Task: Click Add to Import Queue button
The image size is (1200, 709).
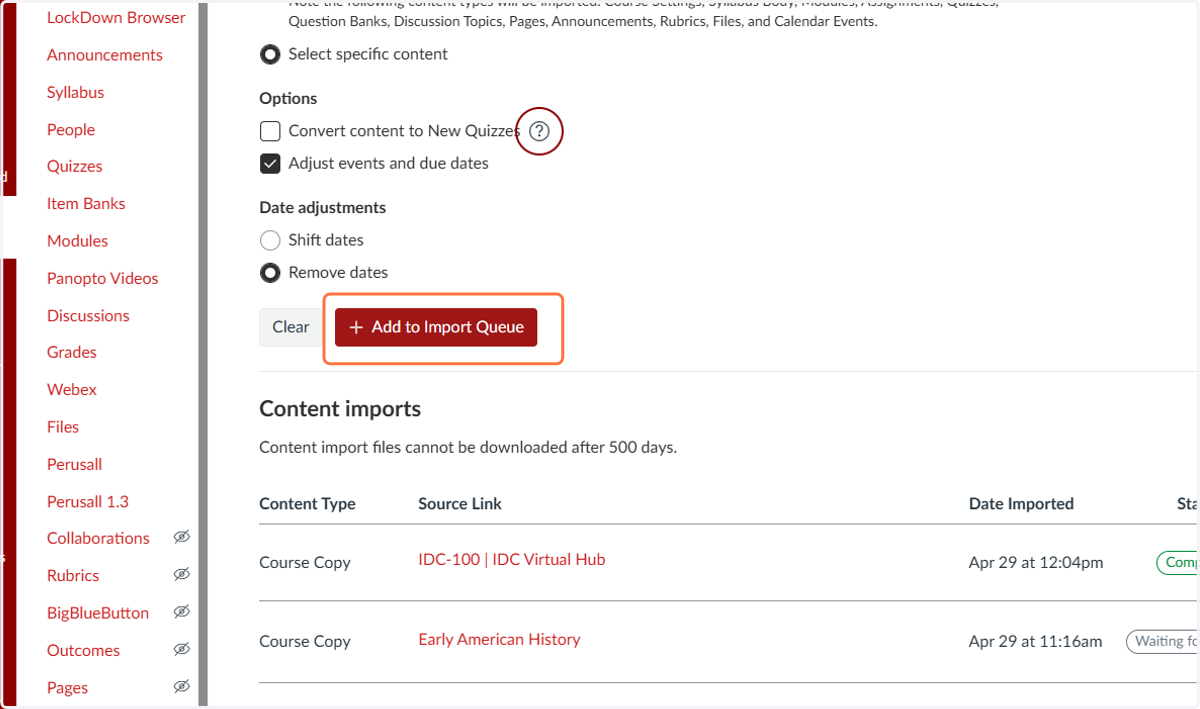Action: (x=436, y=327)
